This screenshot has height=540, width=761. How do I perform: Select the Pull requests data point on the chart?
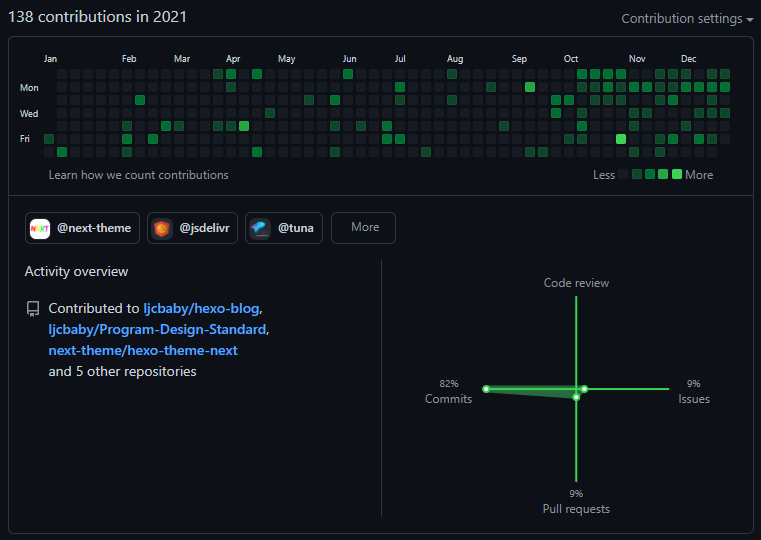coord(576,397)
